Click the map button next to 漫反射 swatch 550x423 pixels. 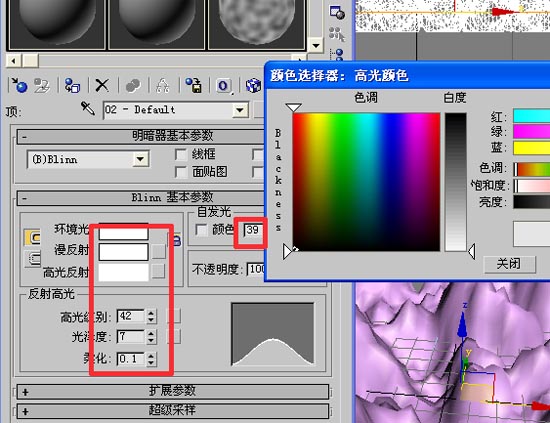(159, 251)
